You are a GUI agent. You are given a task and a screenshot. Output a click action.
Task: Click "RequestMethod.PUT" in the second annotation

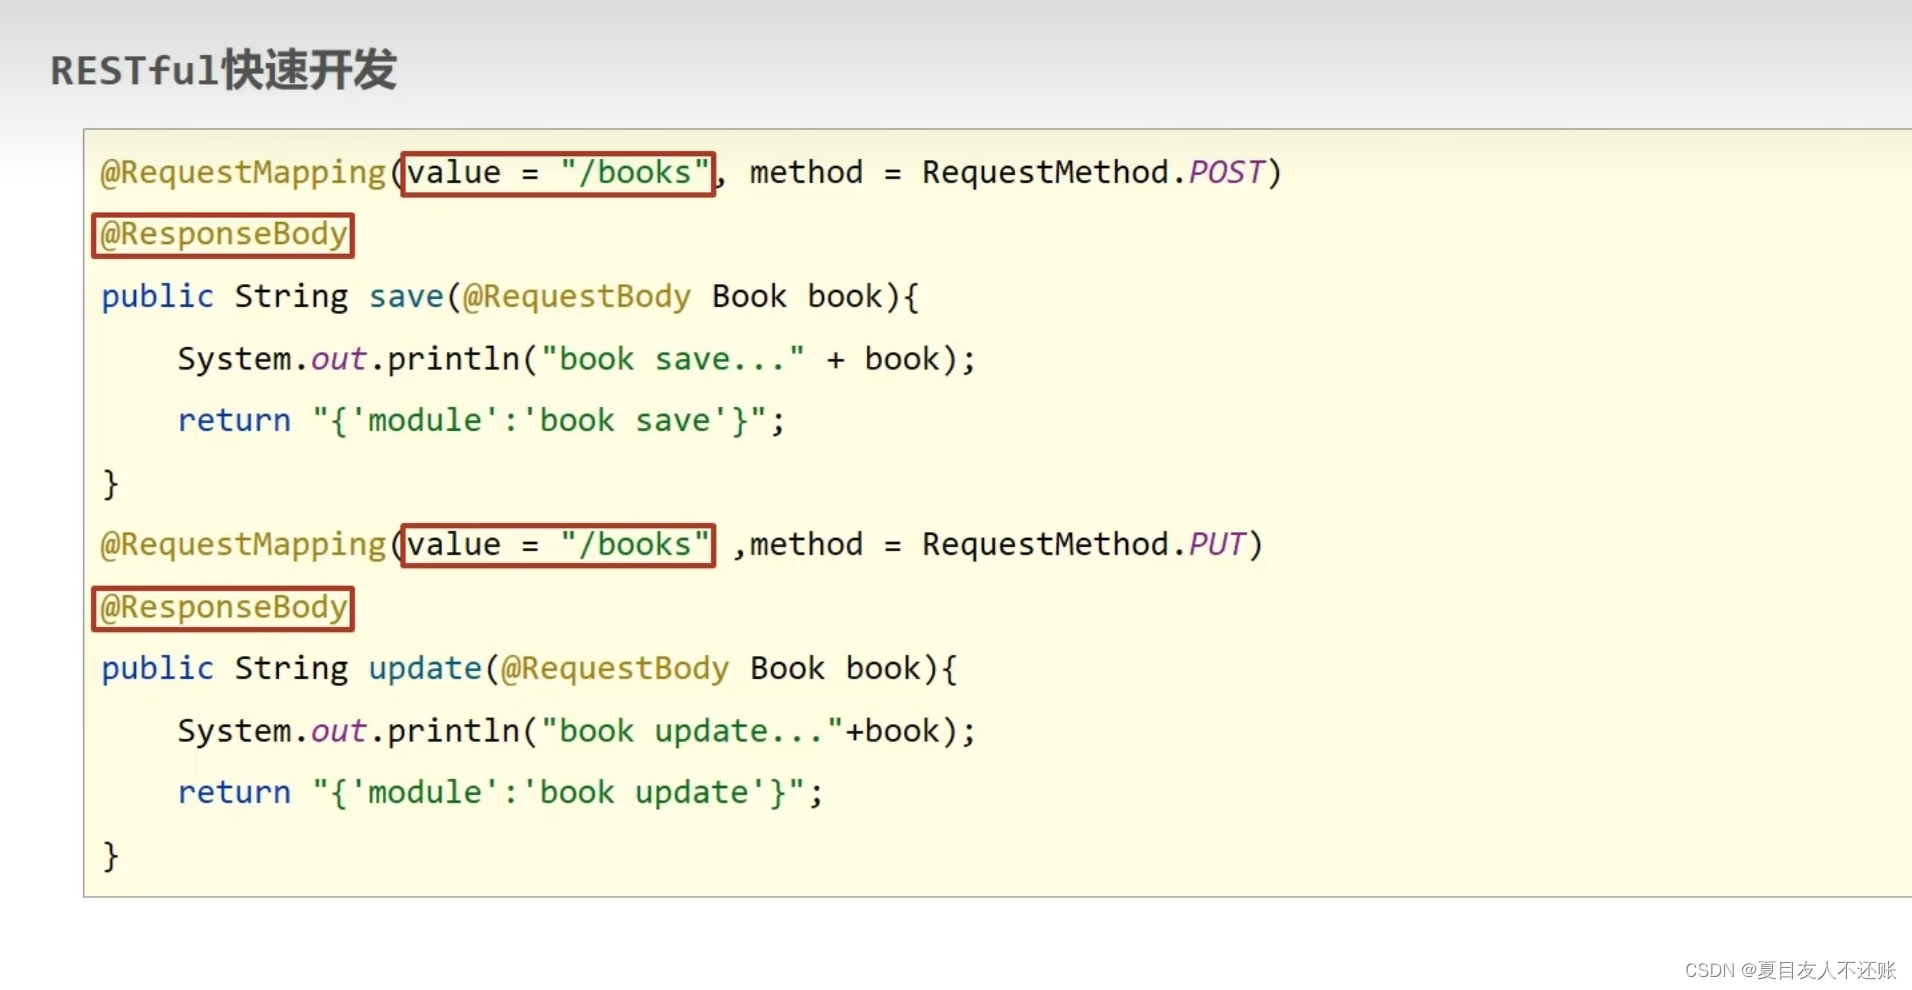(x=1084, y=544)
